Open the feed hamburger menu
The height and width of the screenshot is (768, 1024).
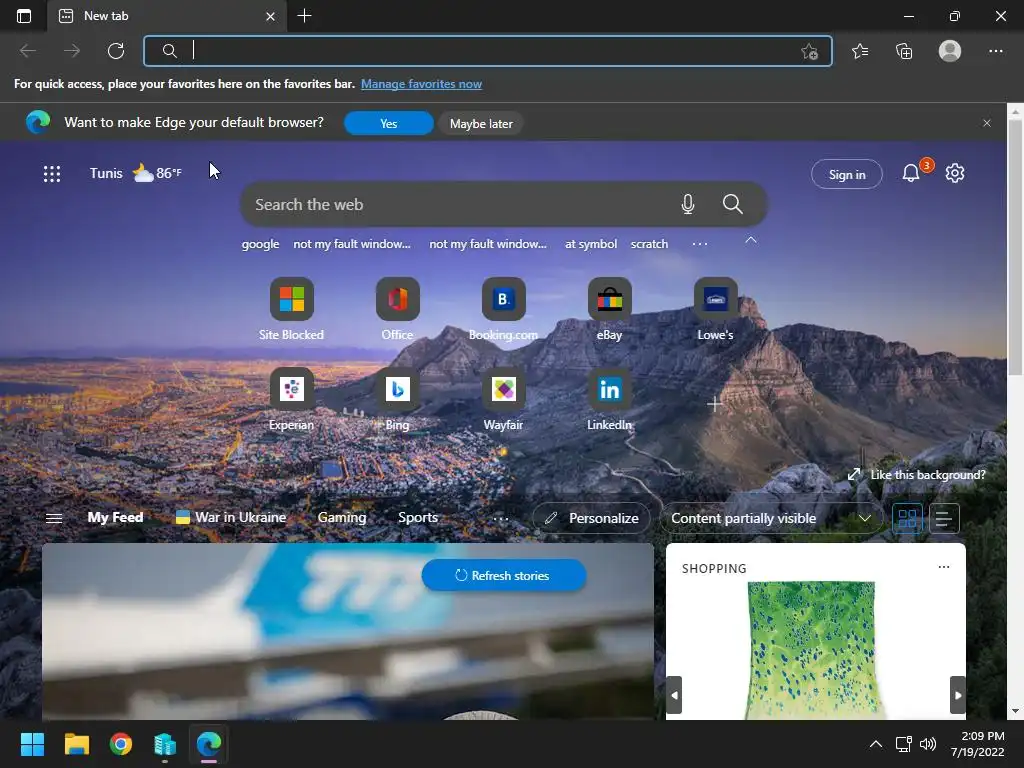(54, 519)
